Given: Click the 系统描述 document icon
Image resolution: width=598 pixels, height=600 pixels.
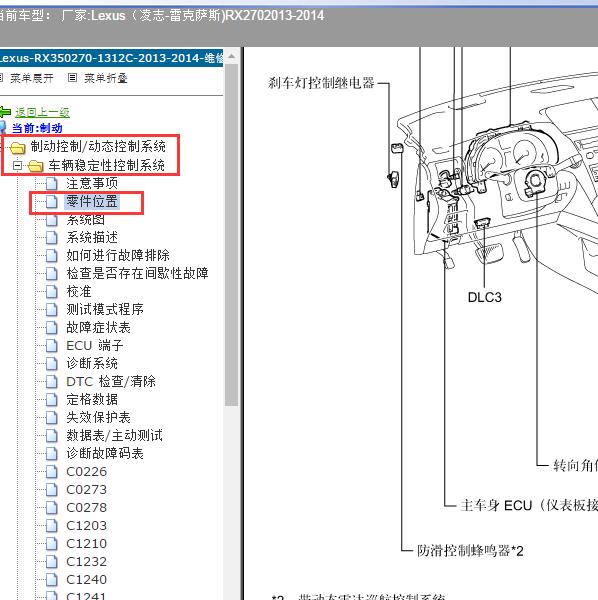Looking at the screenshot, I should (52, 238).
